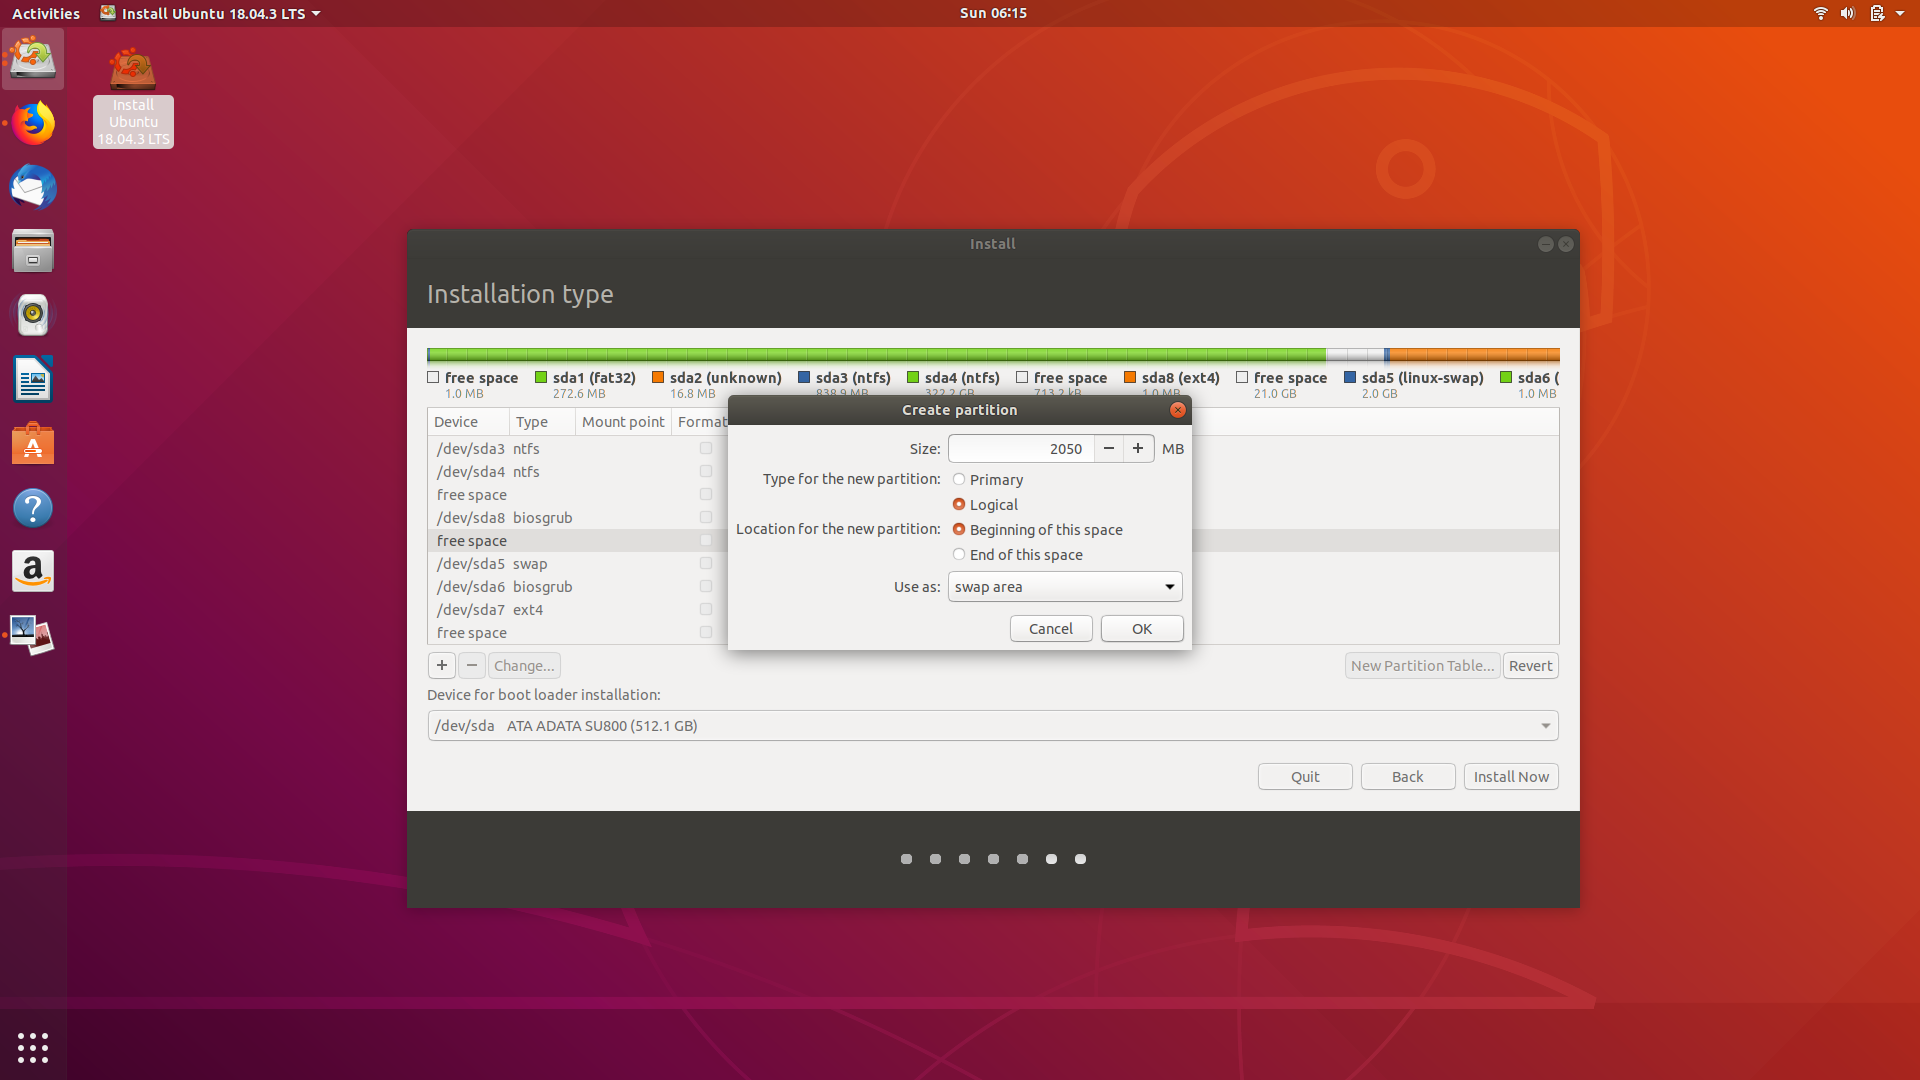The image size is (1920, 1080).
Task: Open the Install Ubuntu 18.04.3 LTS app menu
Action: pyautogui.click(x=211, y=14)
